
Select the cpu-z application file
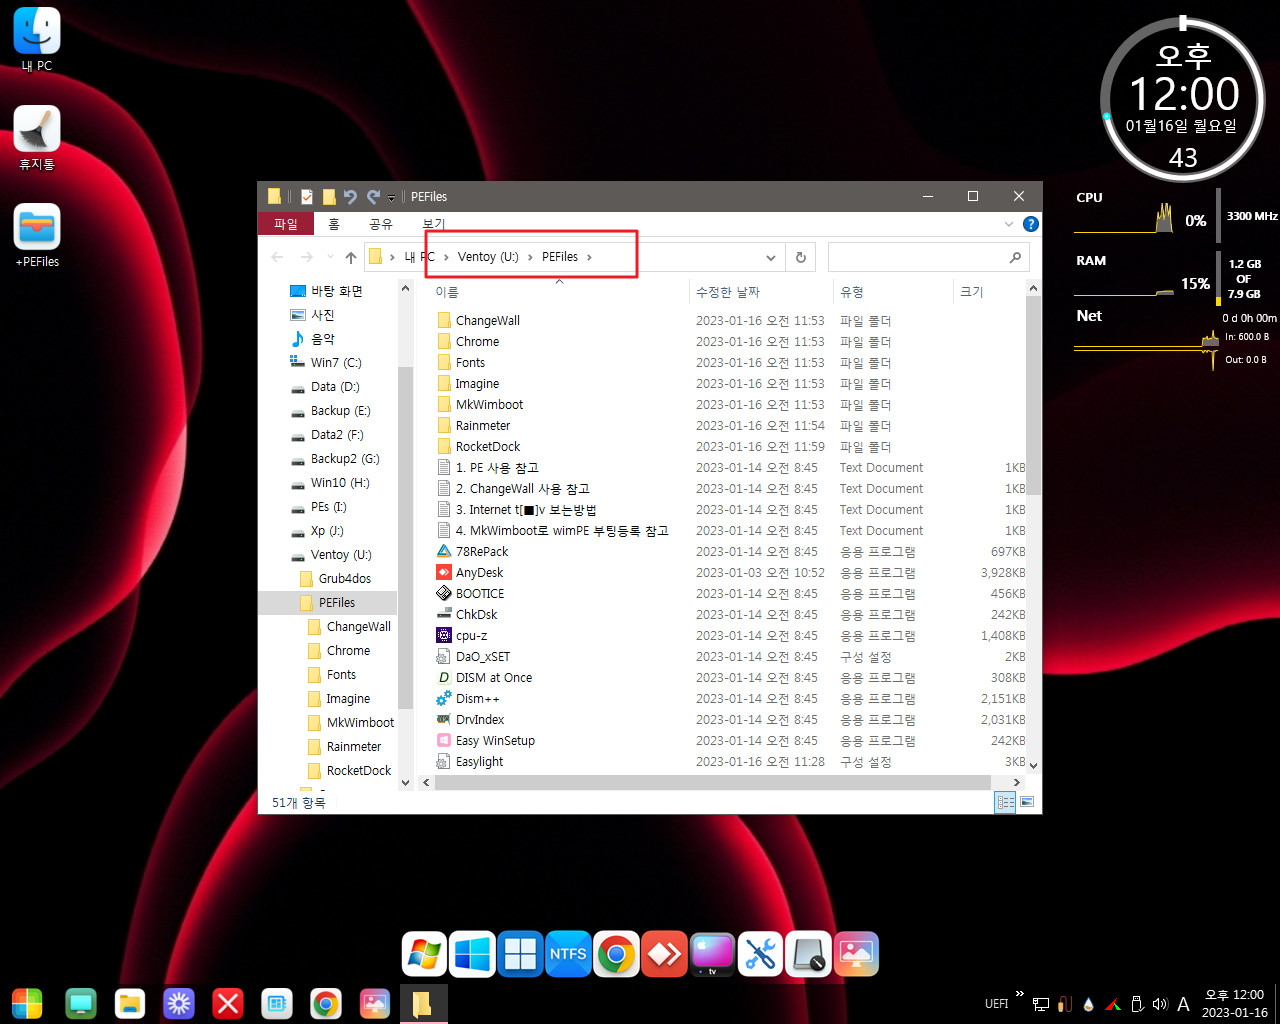[471, 635]
